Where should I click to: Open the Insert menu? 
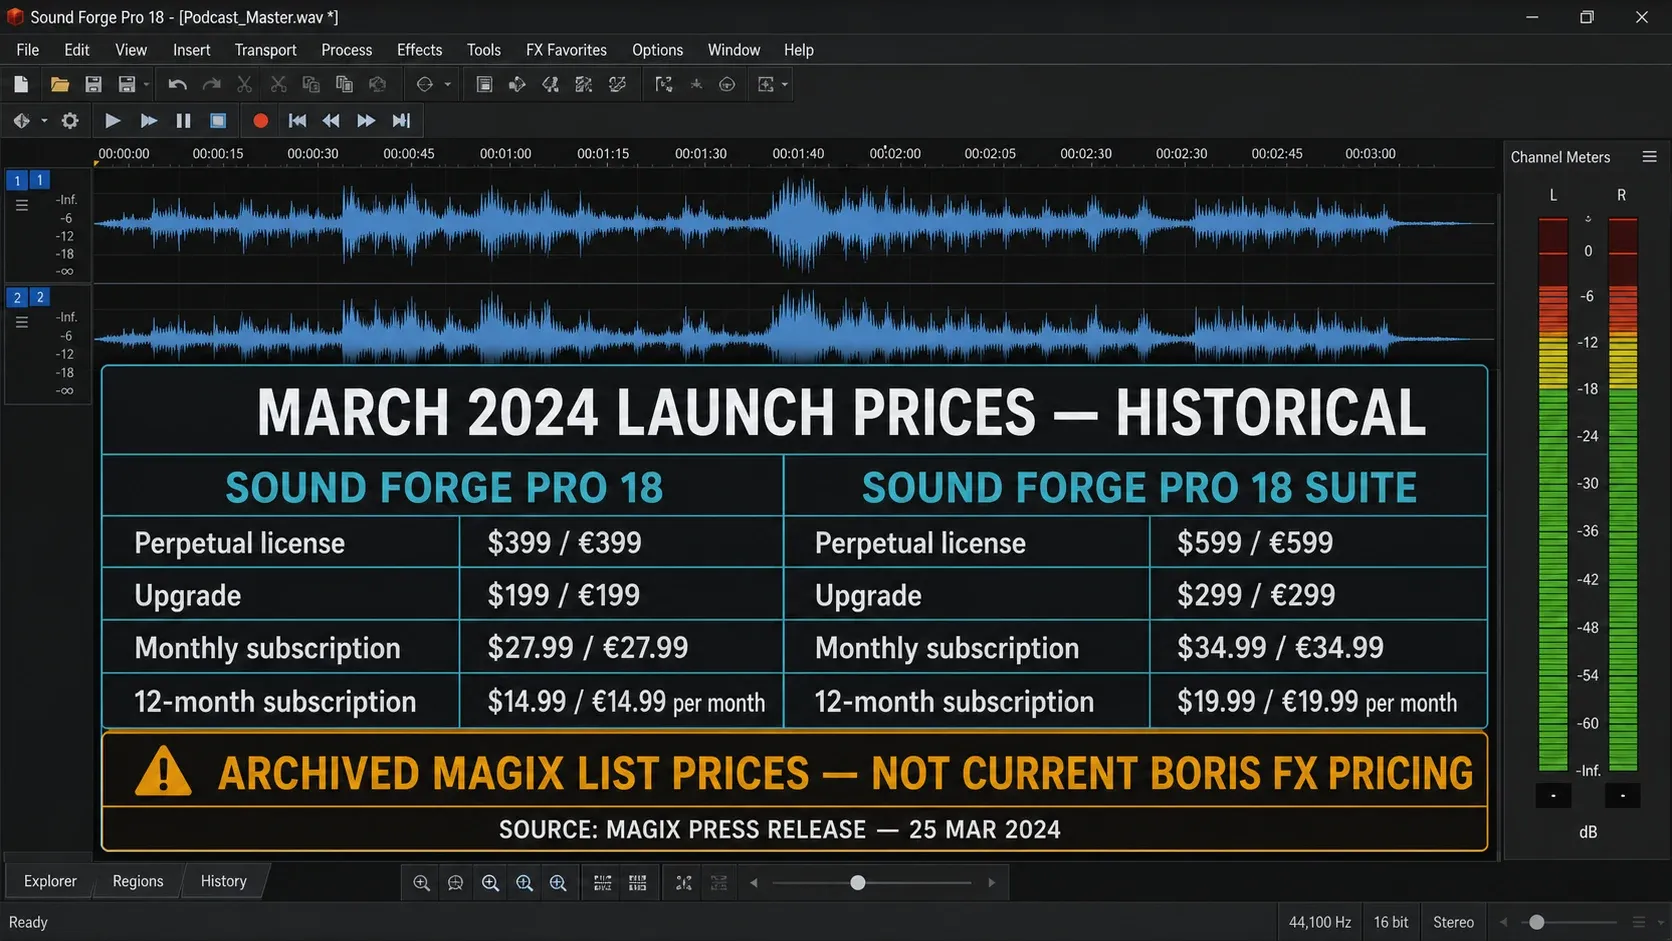(191, 50)
